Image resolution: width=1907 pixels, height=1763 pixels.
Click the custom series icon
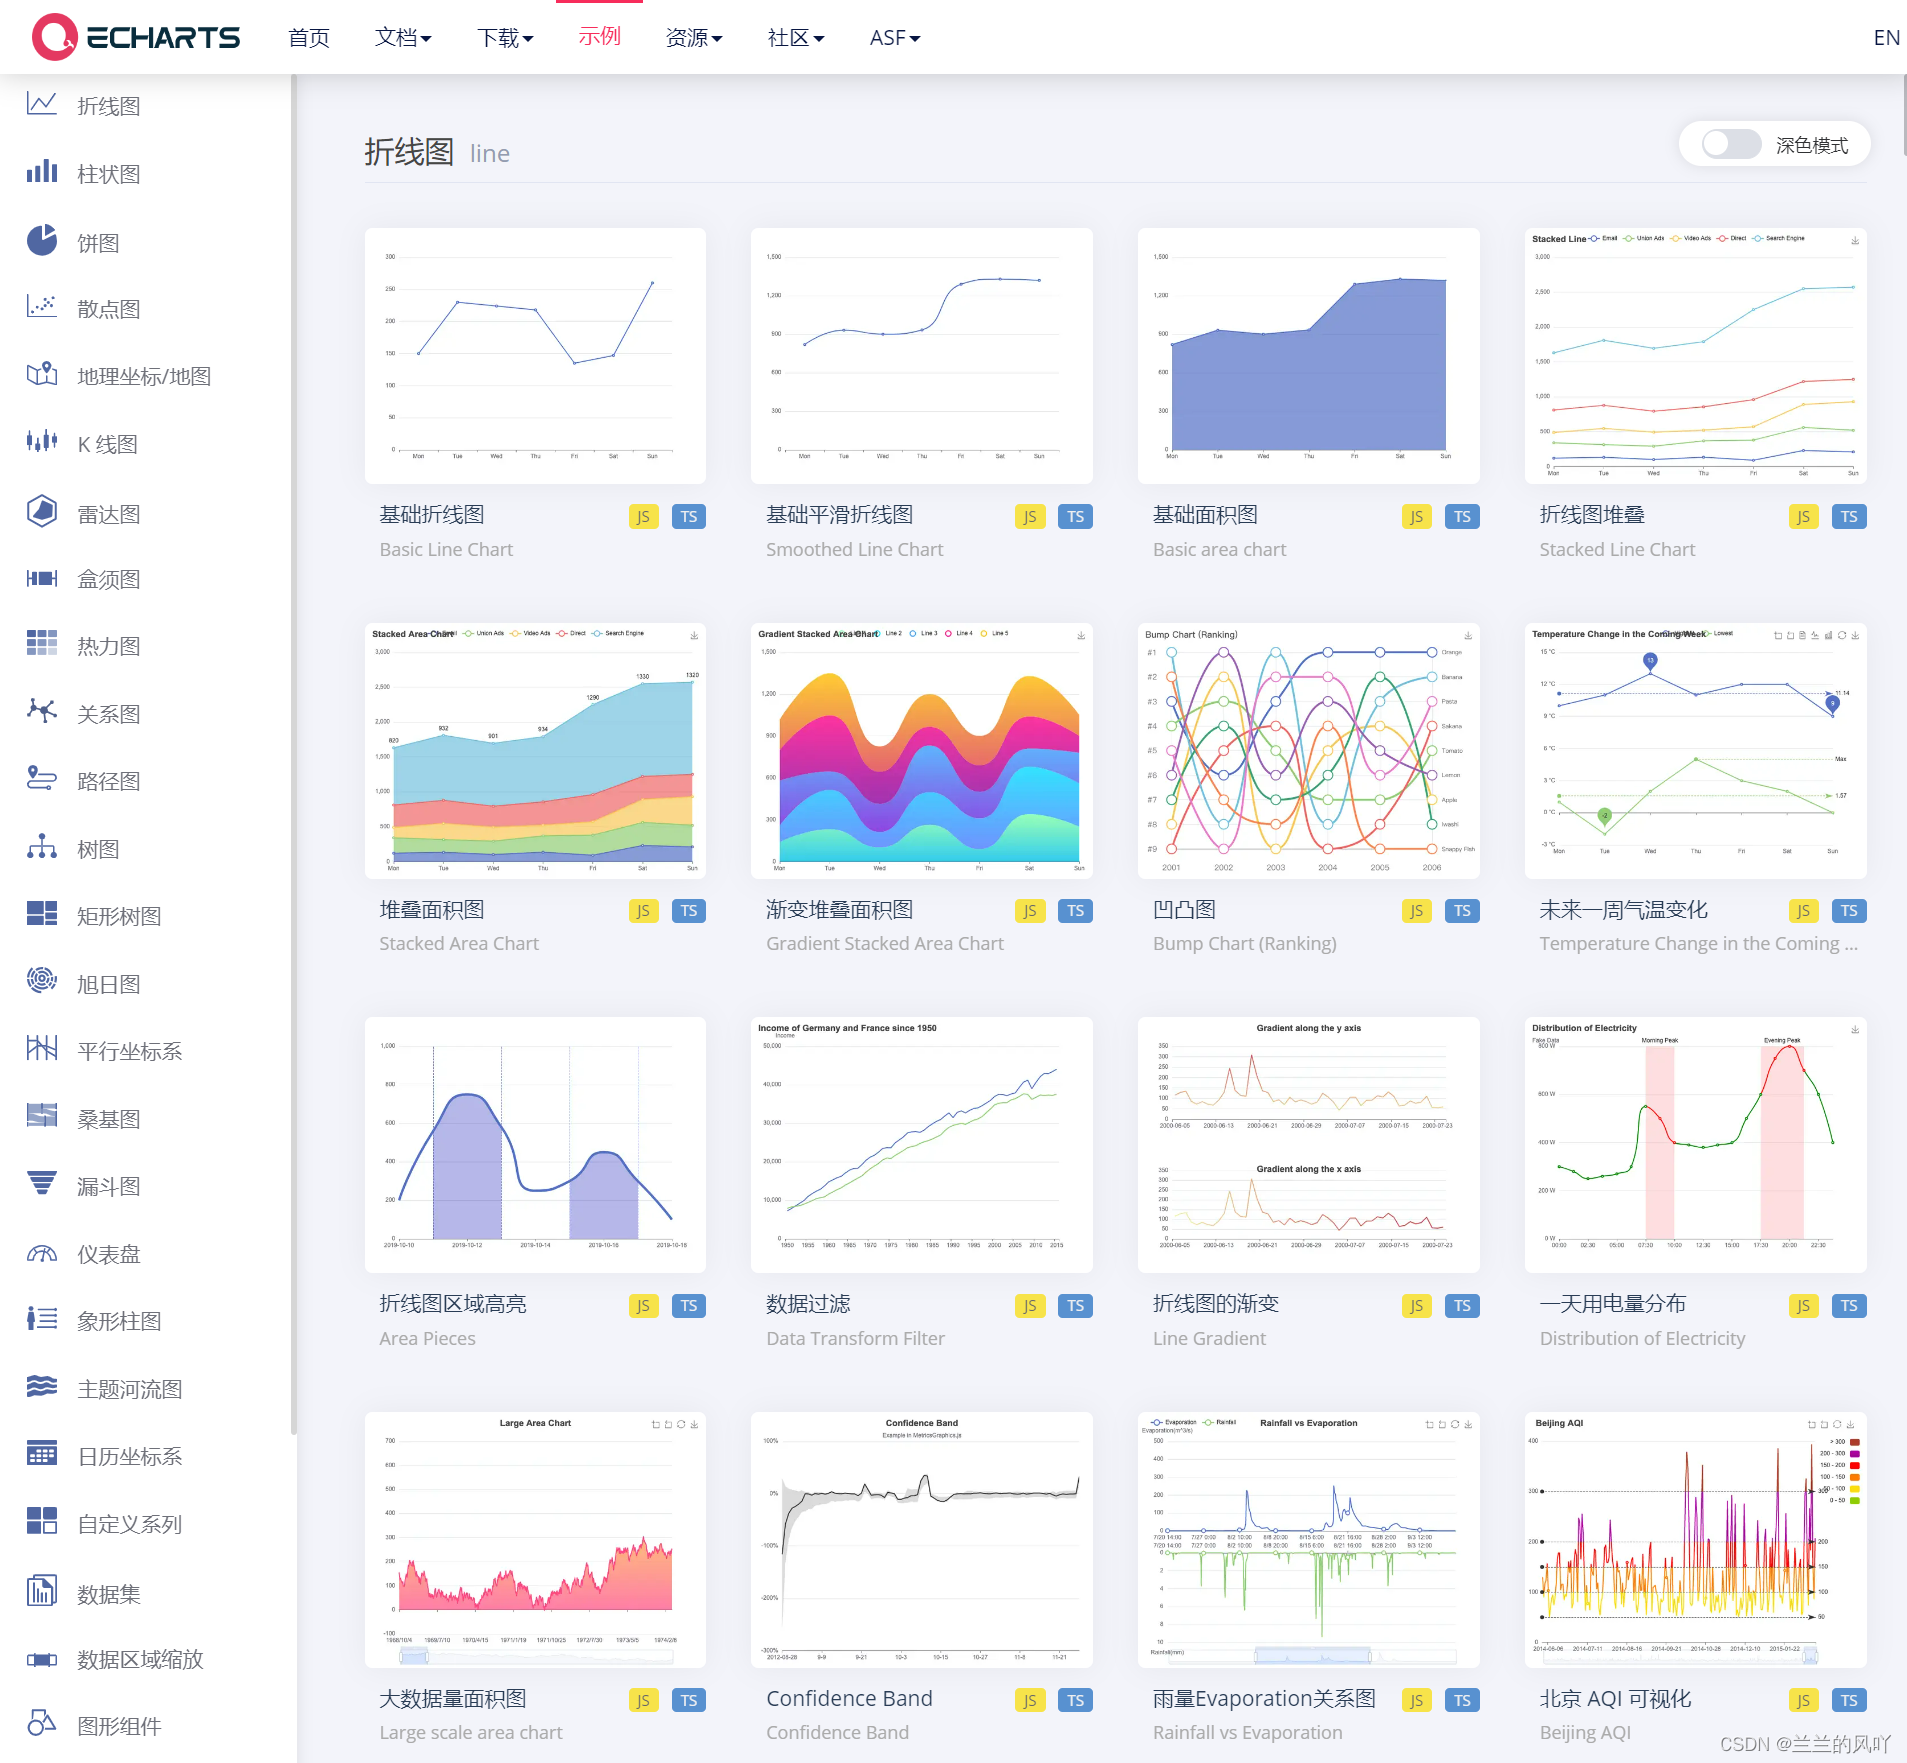(x=41, y=1522)
